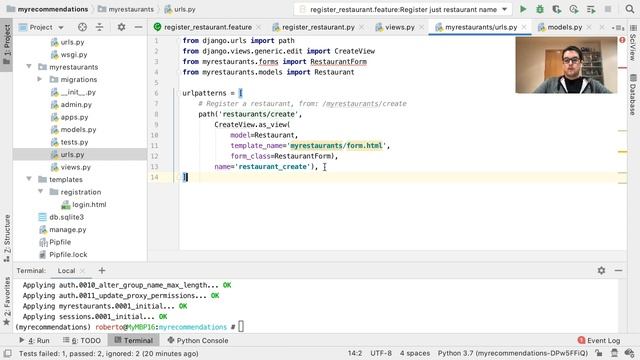Image resolution: width=640 pixels, height=360 pixels.
Task: Locate current file with the crosshair icon
Action: tap(82, 27)
